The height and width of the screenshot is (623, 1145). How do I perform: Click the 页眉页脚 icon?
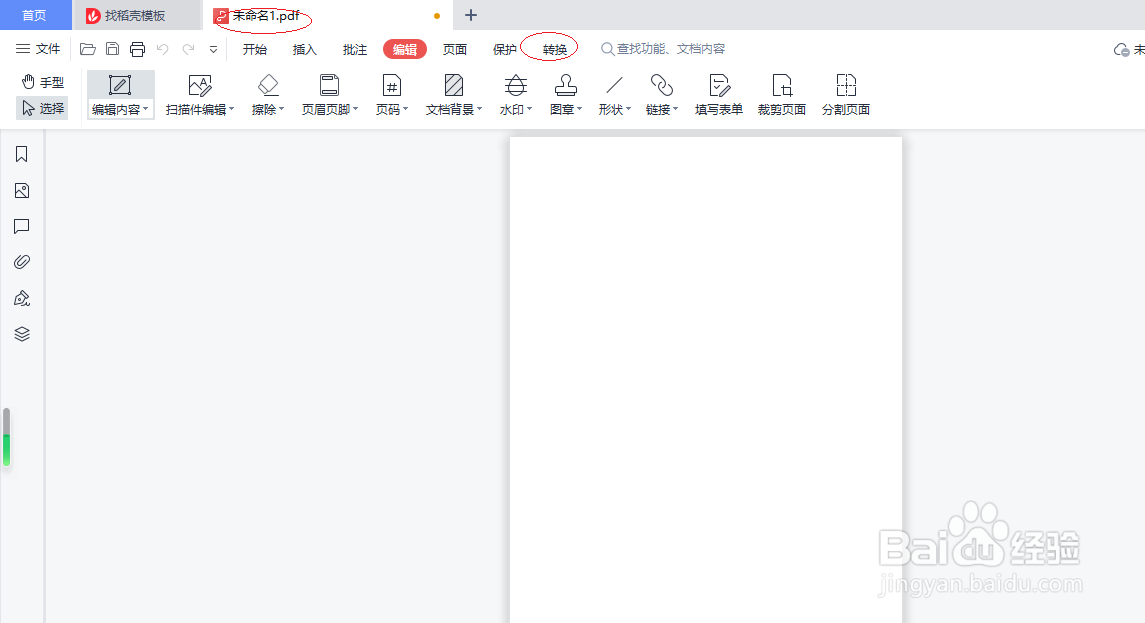(x=329, y=85)
